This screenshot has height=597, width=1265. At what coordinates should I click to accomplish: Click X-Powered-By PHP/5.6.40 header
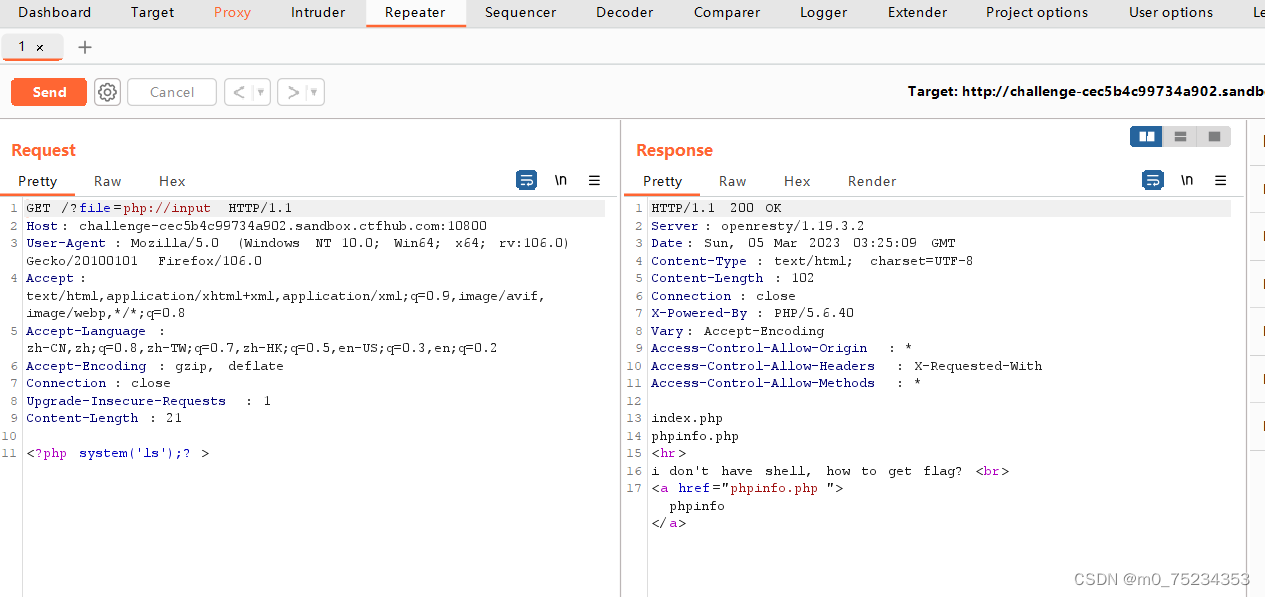point(752,313)
